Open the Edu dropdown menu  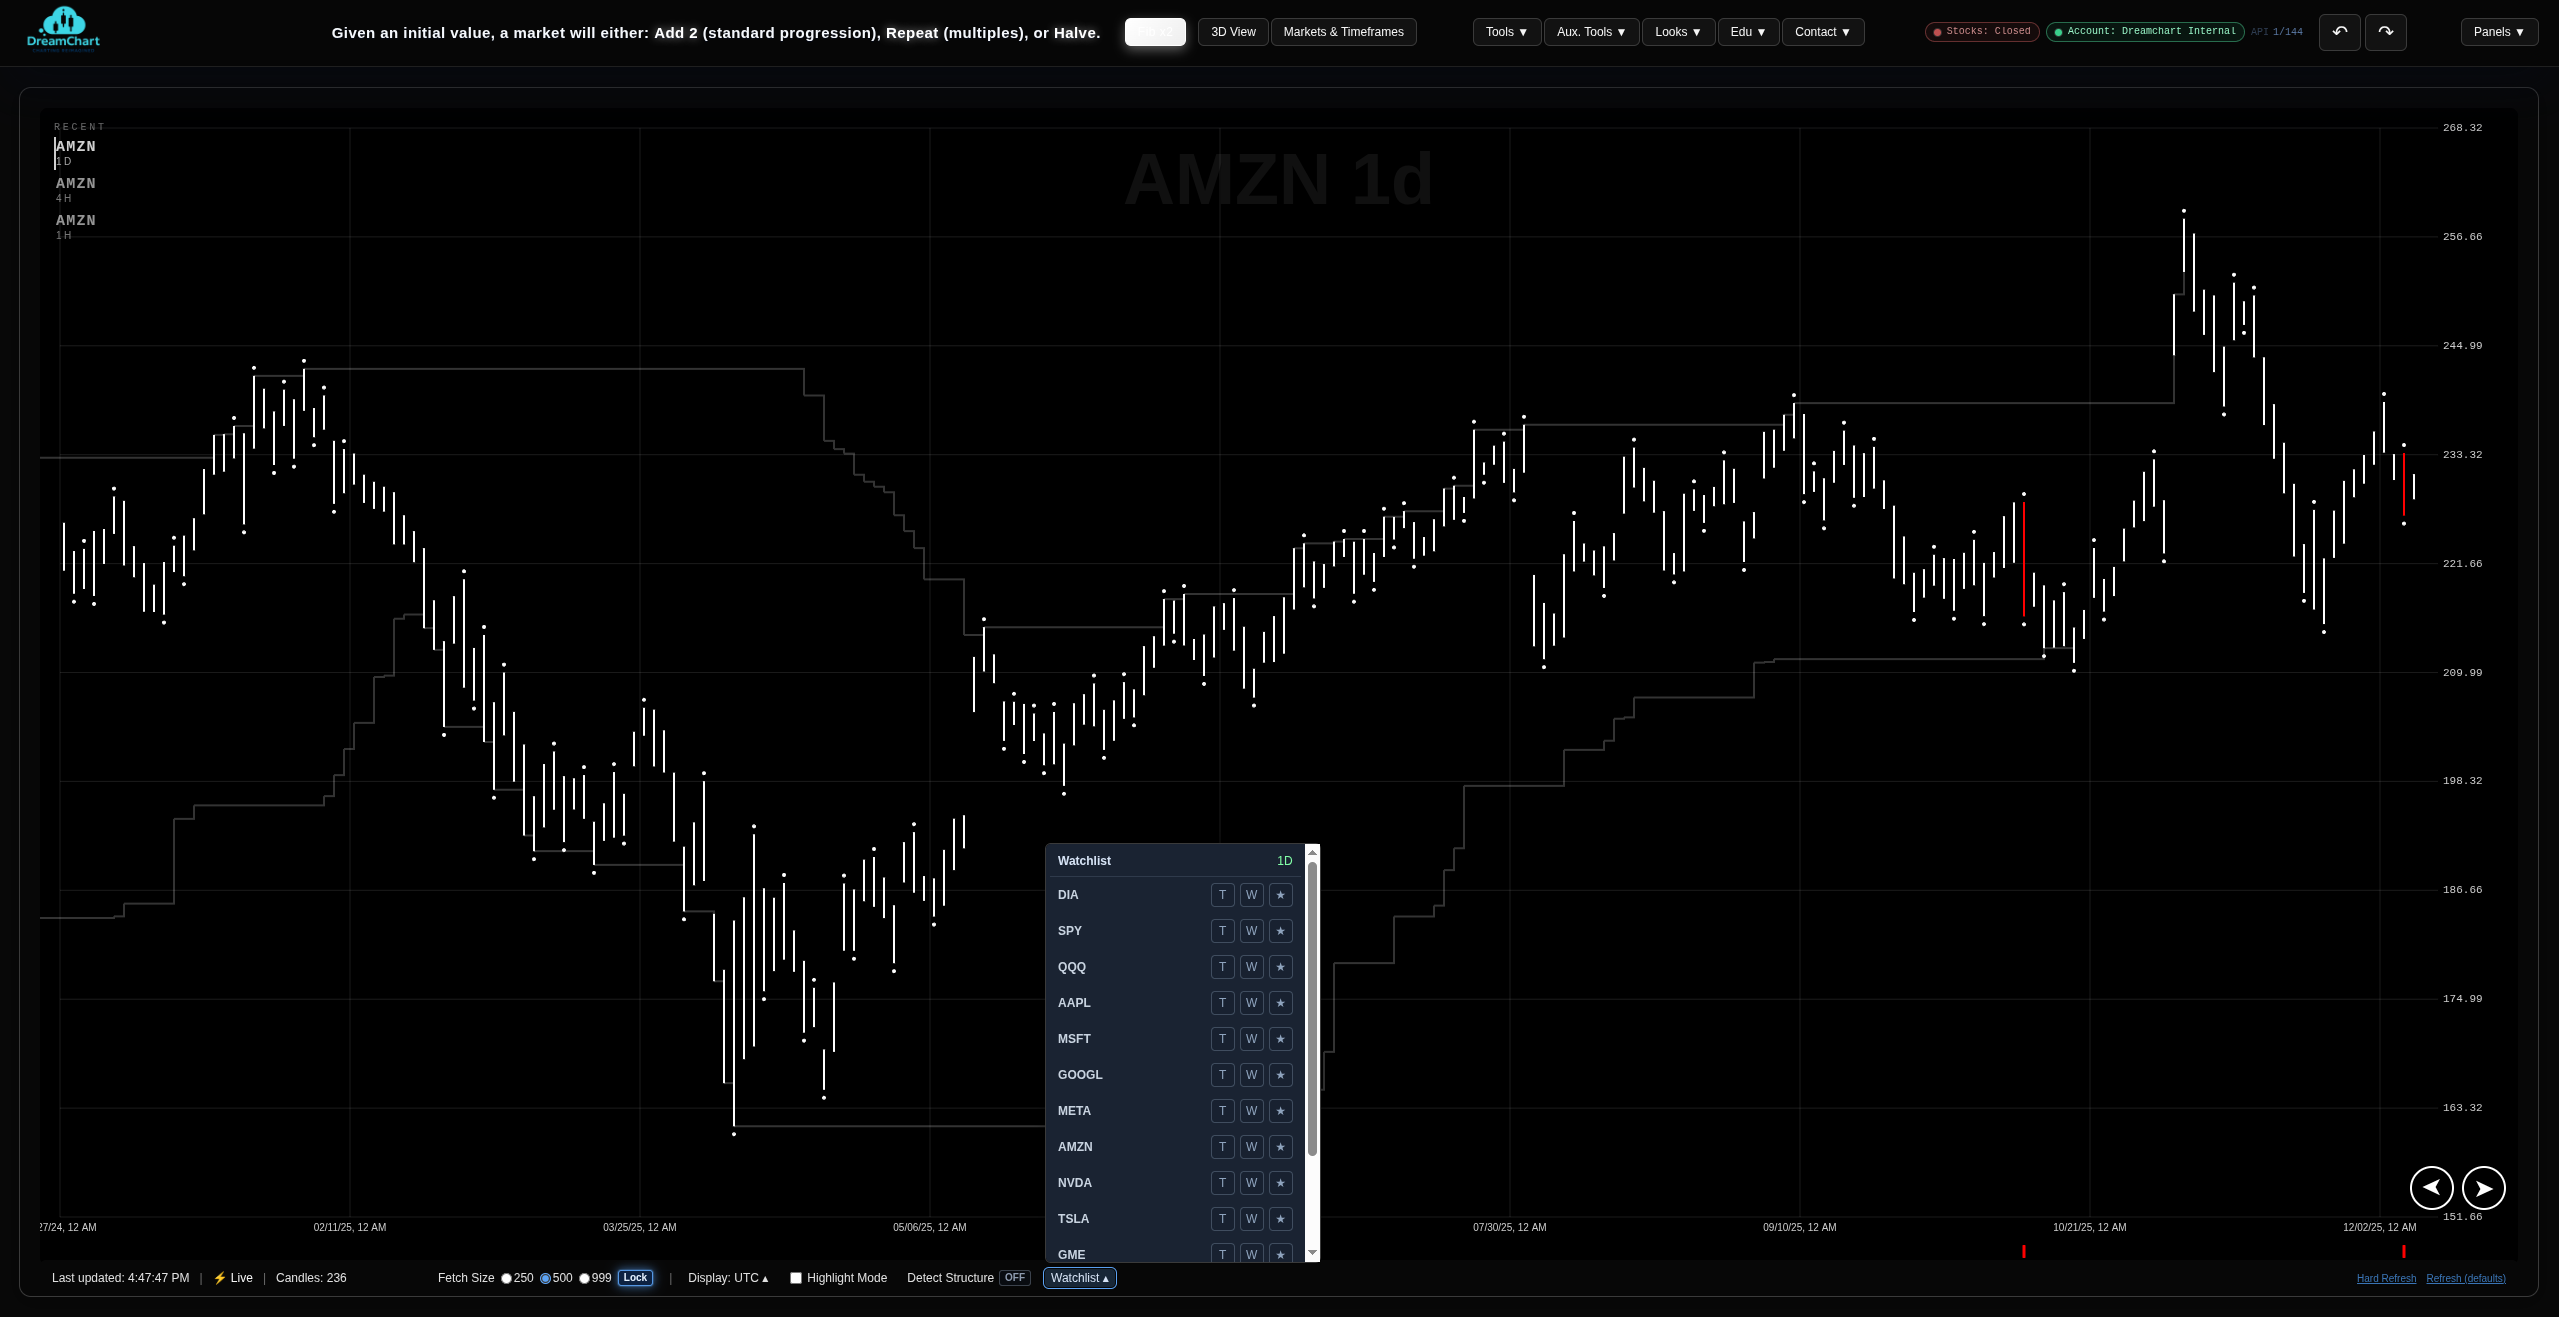coord(1748,32)
